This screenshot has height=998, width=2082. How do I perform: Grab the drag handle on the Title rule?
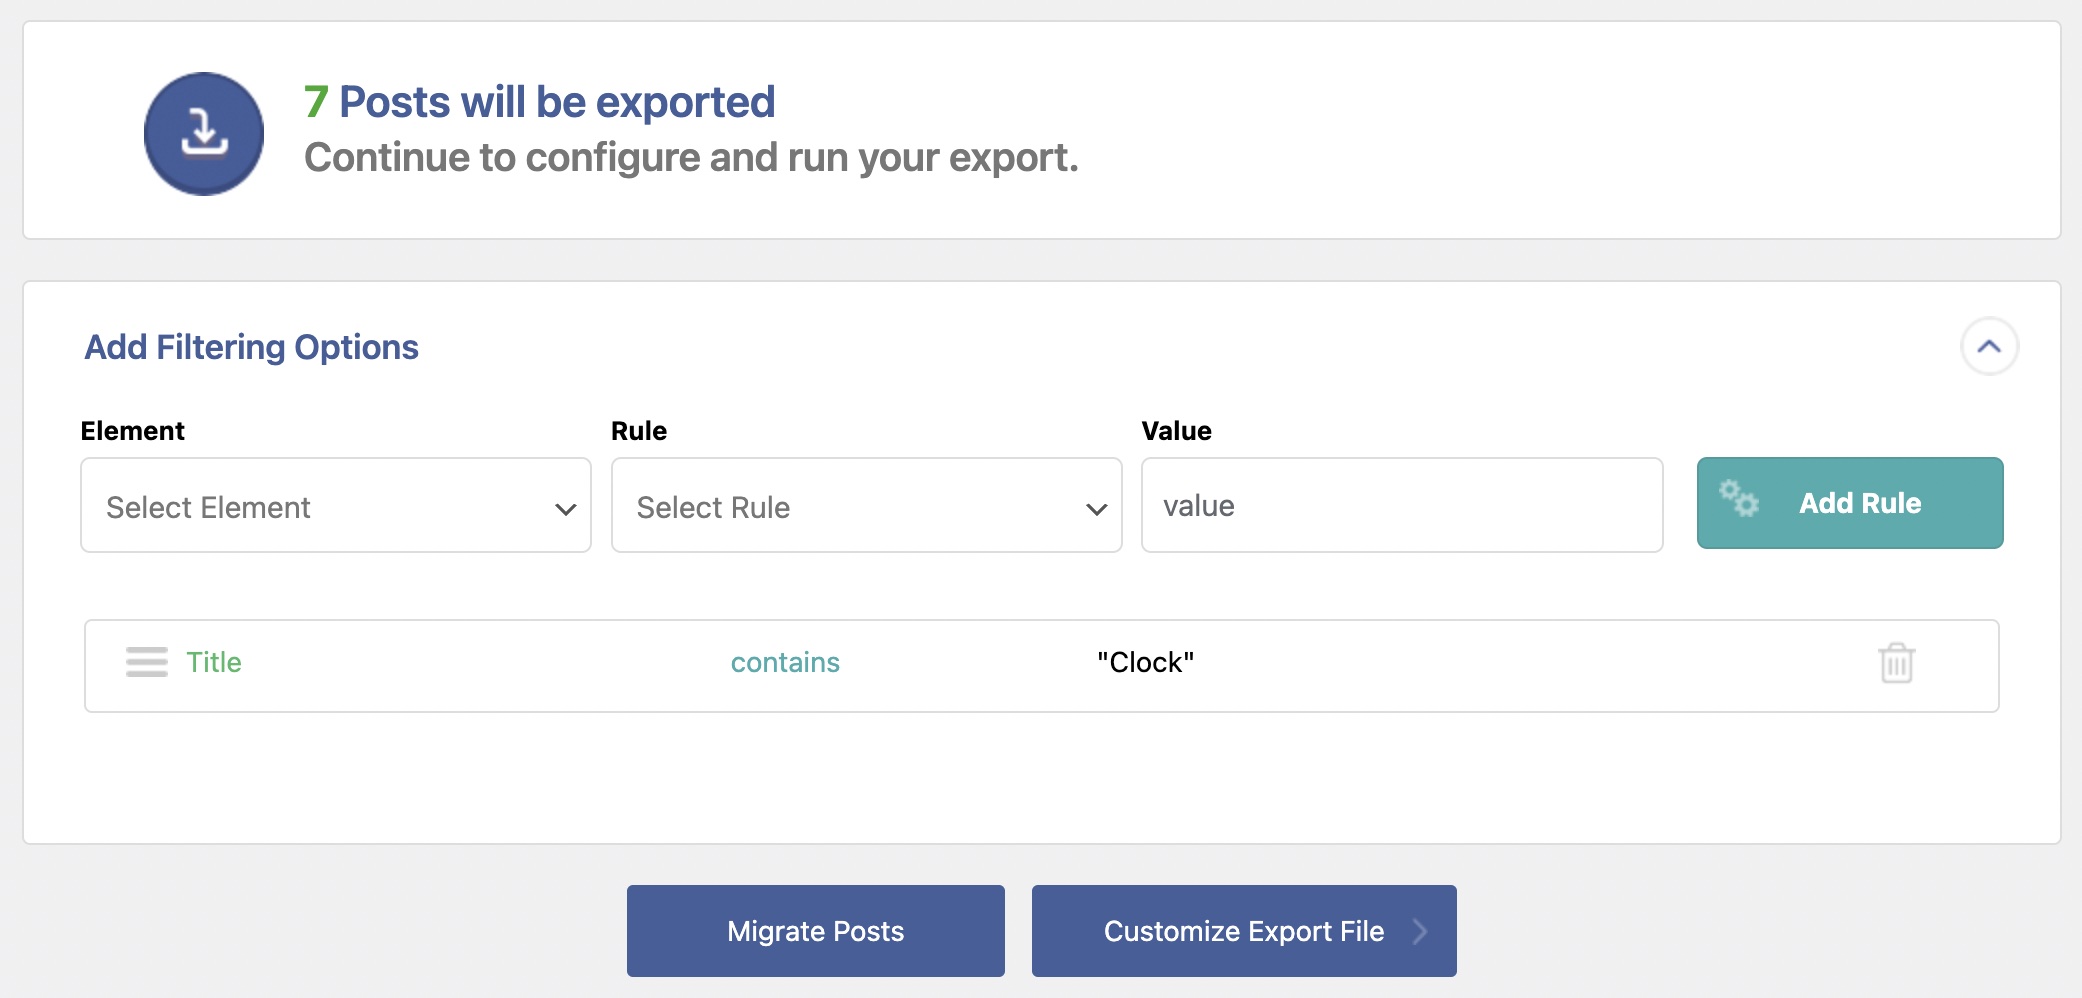[x=147, y=662]
